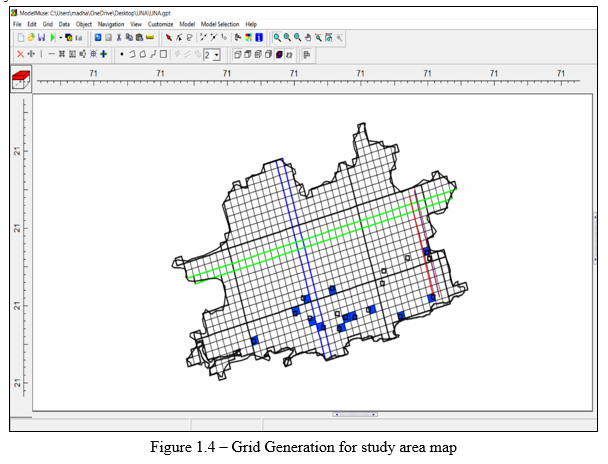Select the Create Rectangle Object tool

coord(164,54)
